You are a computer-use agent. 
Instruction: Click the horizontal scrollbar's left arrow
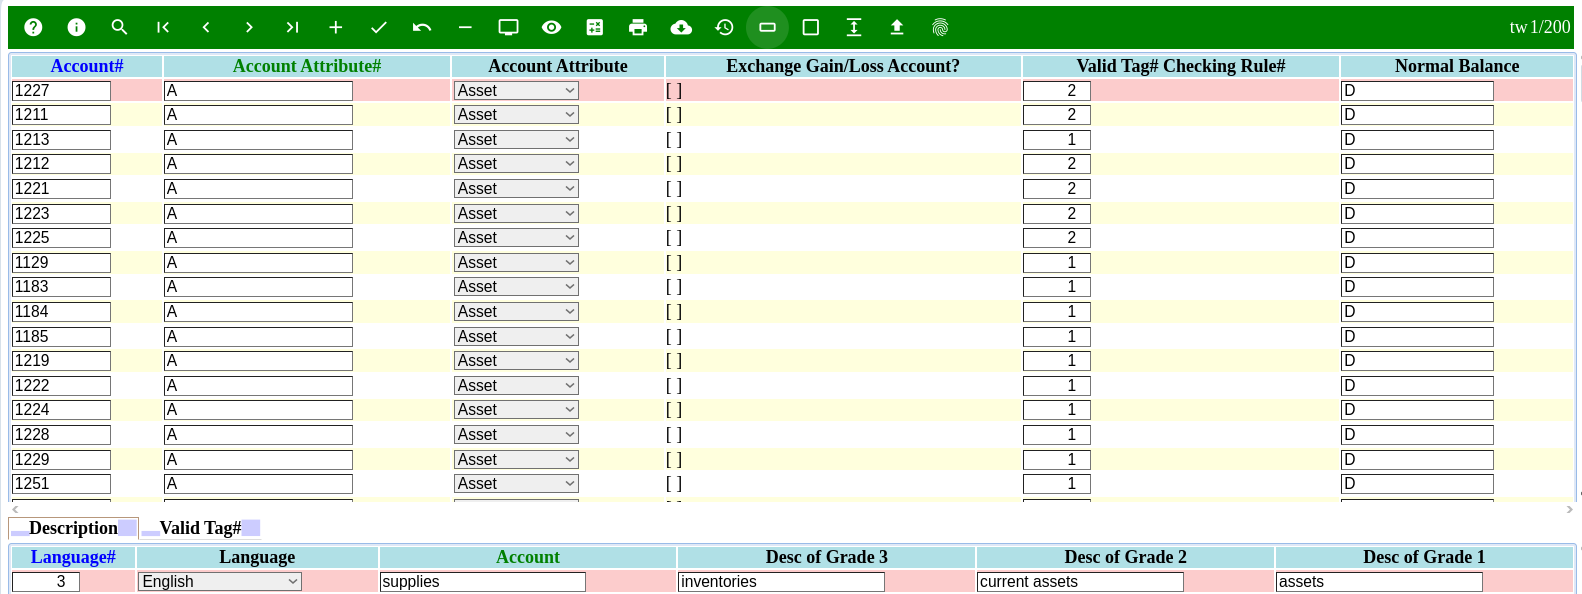tap(15, 509)
